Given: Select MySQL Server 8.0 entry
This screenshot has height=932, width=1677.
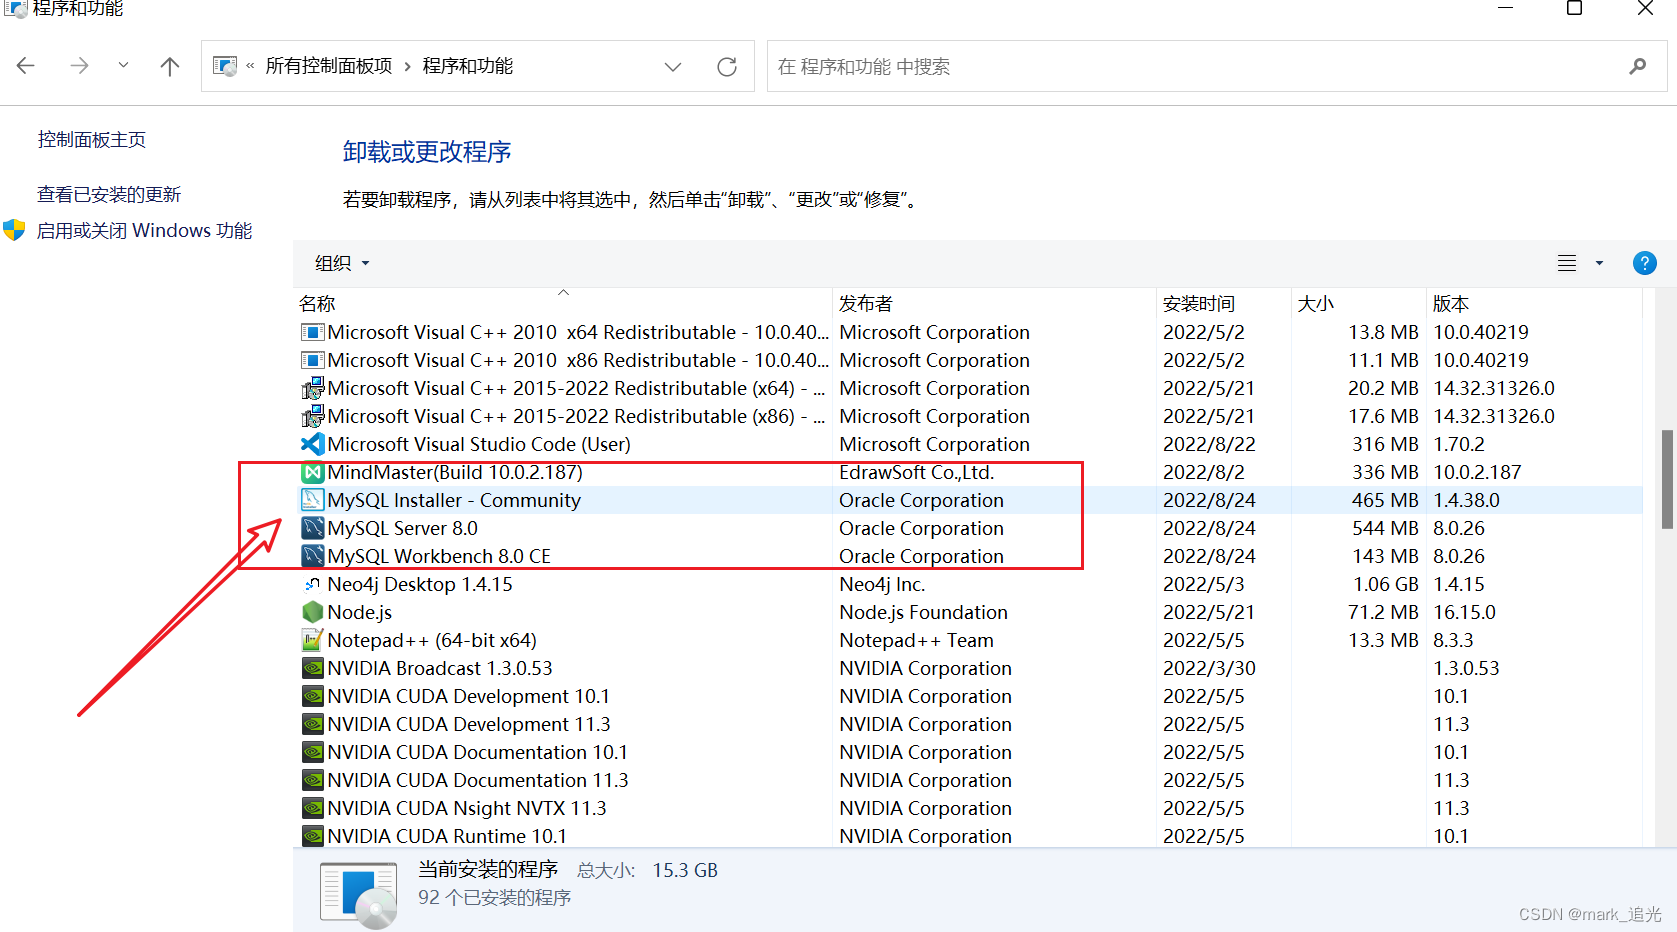Looking at the screenshot, I should pos(403,528).
